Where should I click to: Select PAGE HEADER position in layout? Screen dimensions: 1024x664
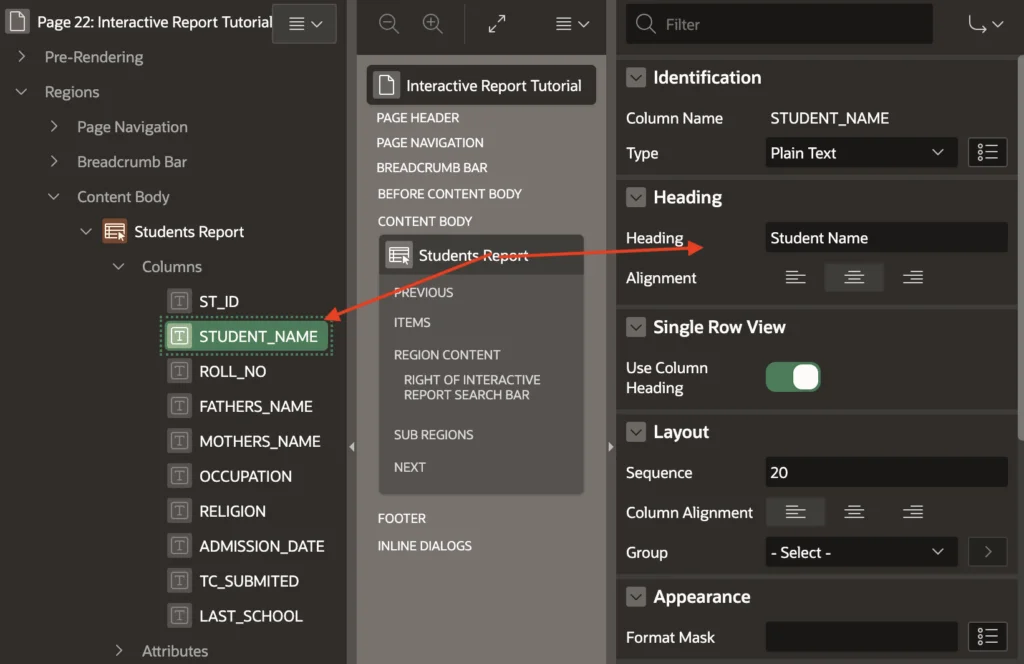[x=418, y=118]
